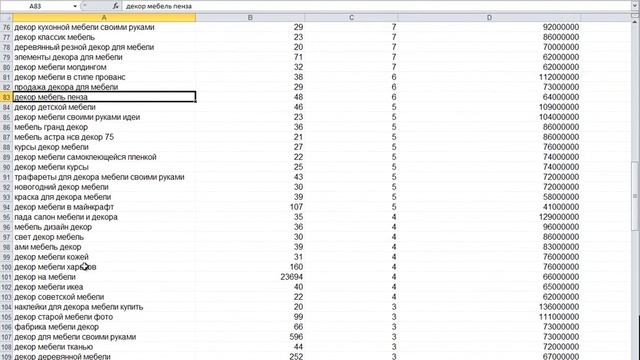Select cell 'декор мебели тканью'
Image resolution: width=640 pixels, height=360 pixels.
click(x=104, y=347)
